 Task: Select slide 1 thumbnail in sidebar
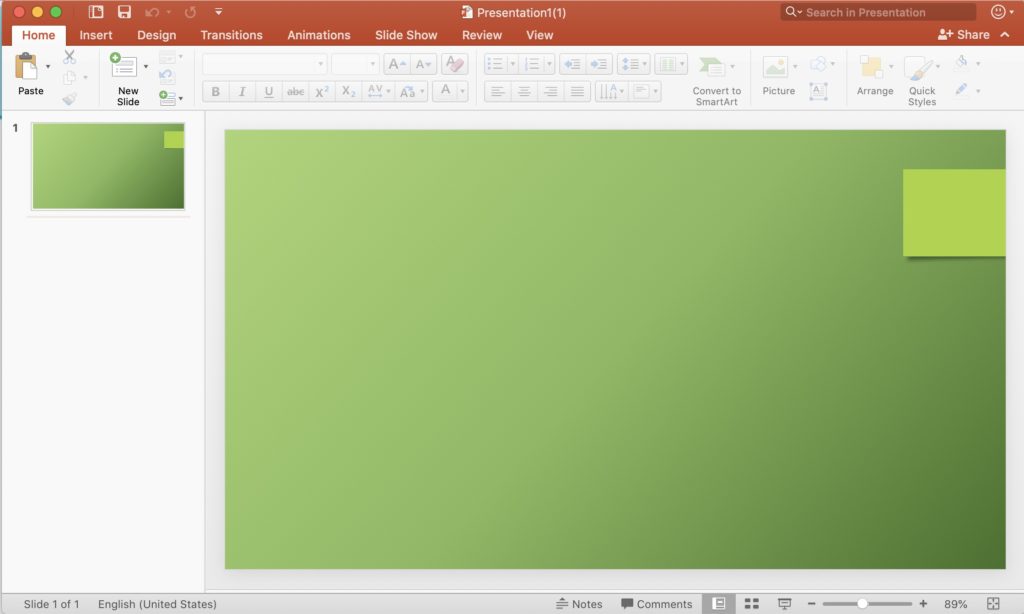[x=108, y=166]
